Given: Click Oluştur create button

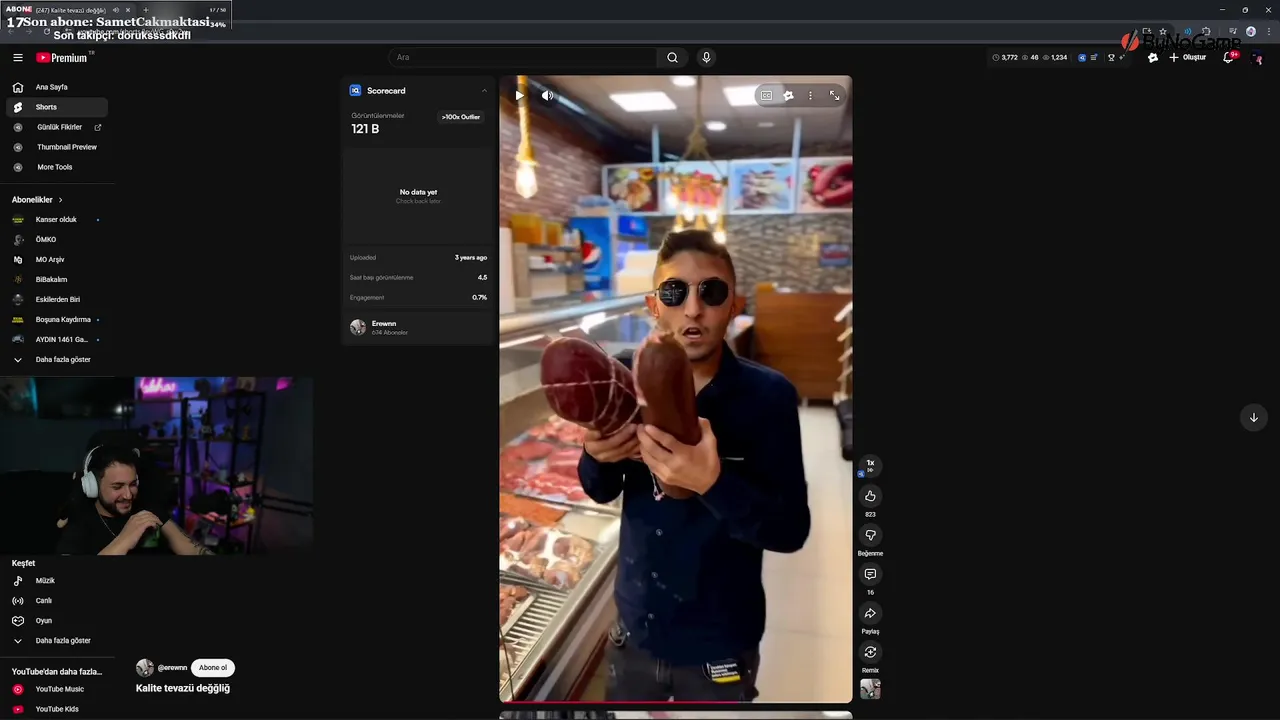Looking at the screenshot, I should click(x=1188, y=57).
